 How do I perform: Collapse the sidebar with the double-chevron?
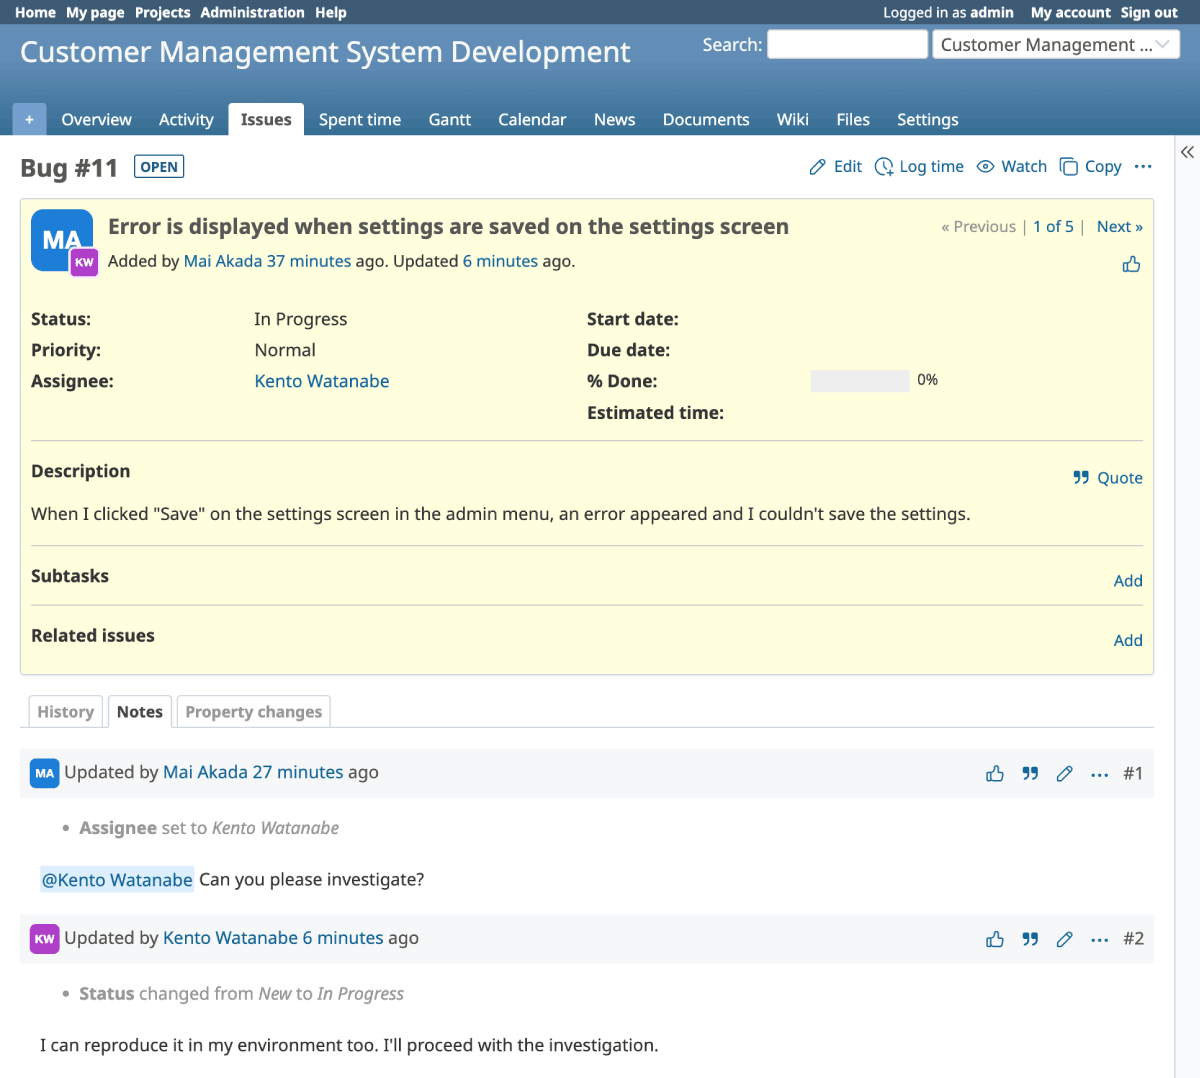coord(1187,152)
